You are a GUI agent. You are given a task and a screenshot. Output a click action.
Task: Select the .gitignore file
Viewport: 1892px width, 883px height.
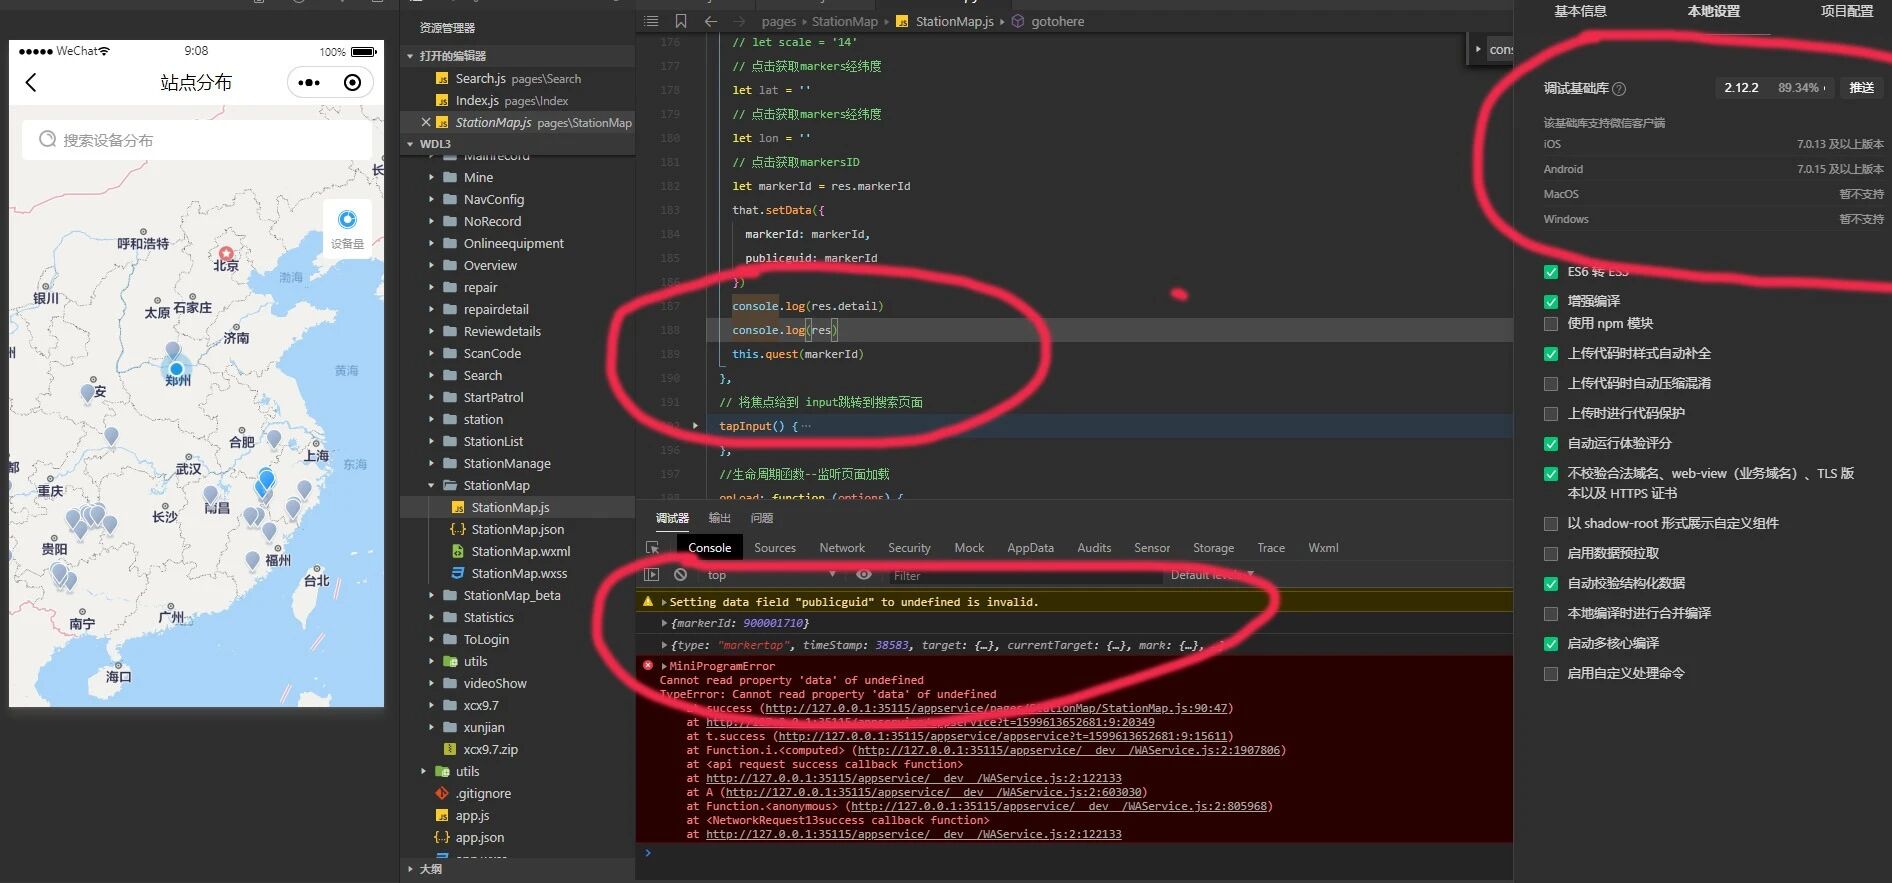tap(483, 793)
